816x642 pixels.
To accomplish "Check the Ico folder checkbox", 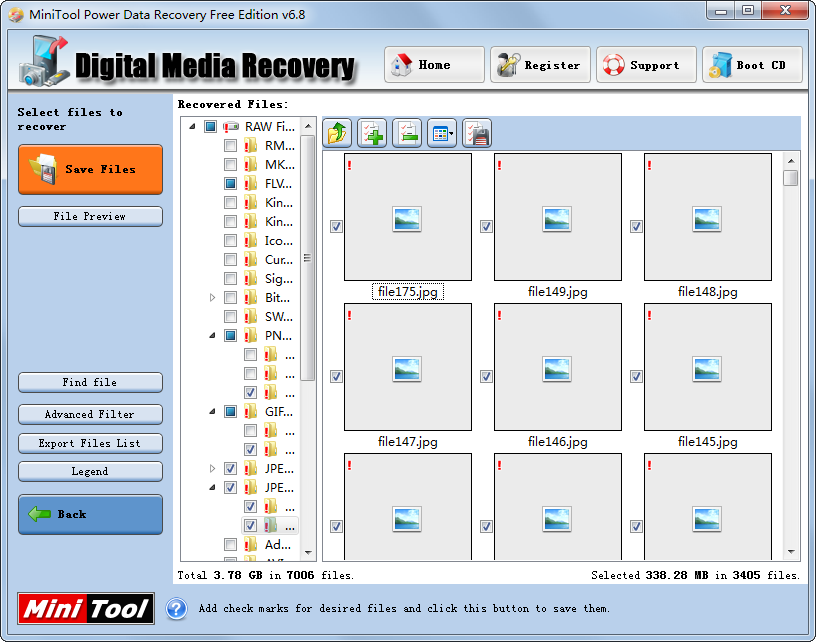I will point(231,240).
